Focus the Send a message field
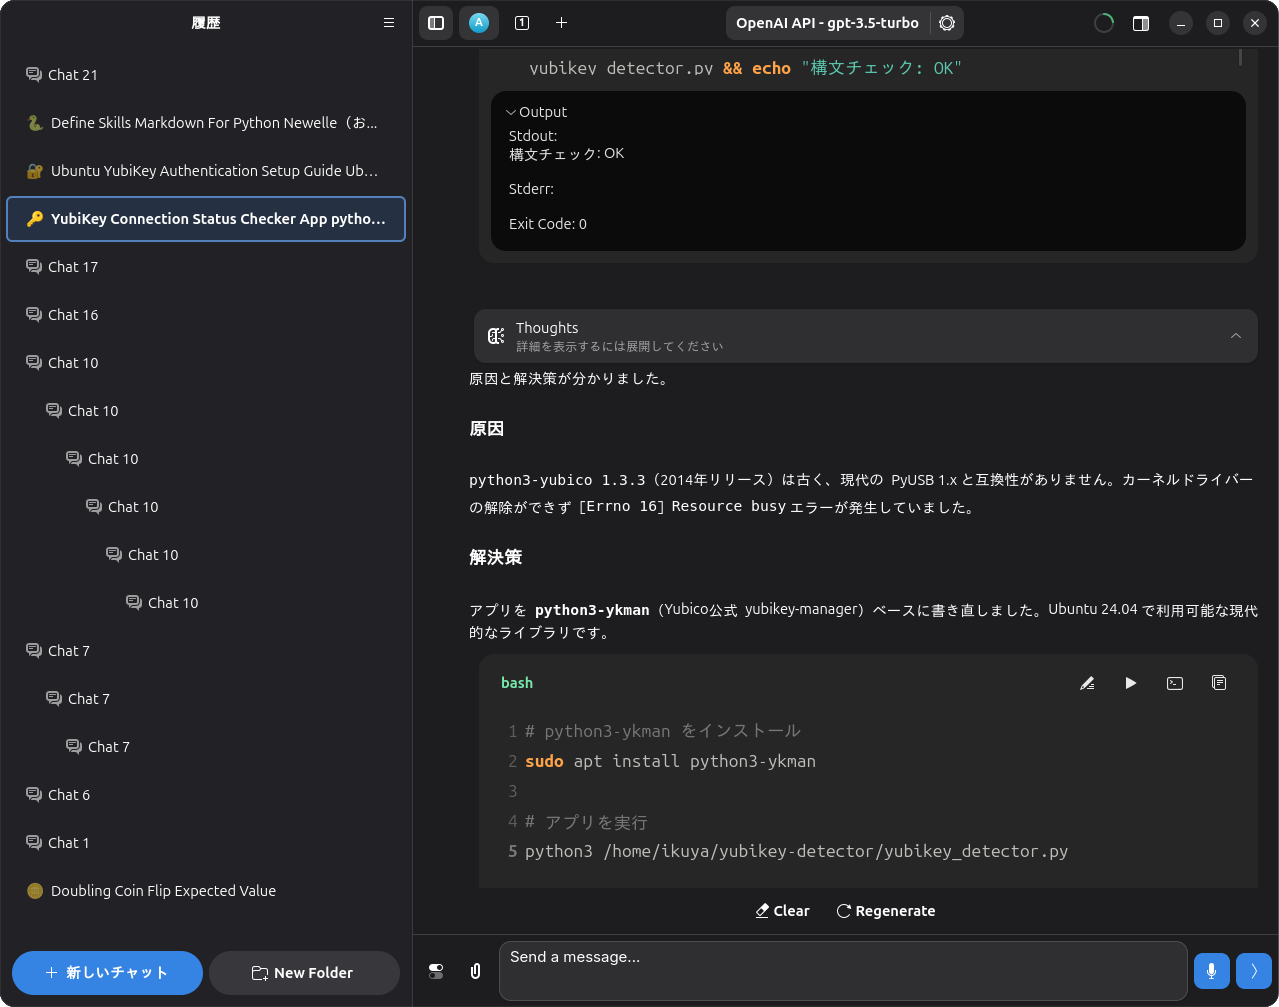Viewport: 1279px width, 1007px height. coord(843,971)
